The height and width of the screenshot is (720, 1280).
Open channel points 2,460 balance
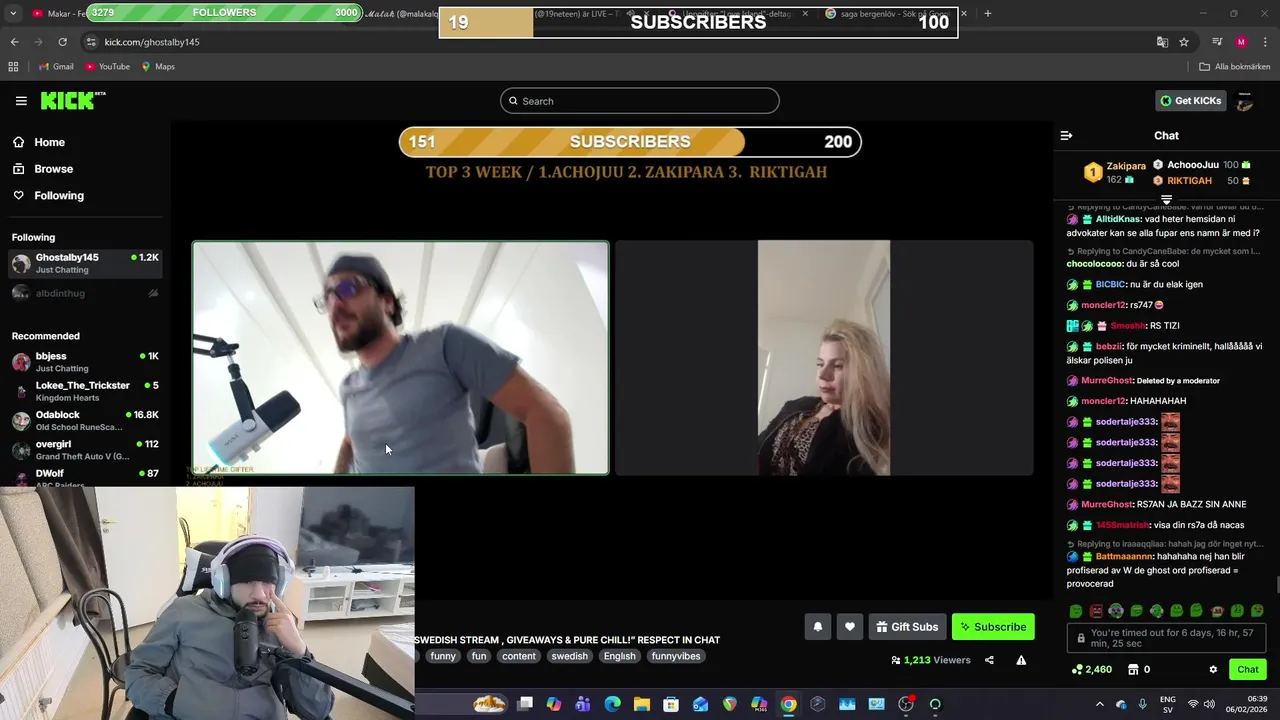(x=1091, y=670)
